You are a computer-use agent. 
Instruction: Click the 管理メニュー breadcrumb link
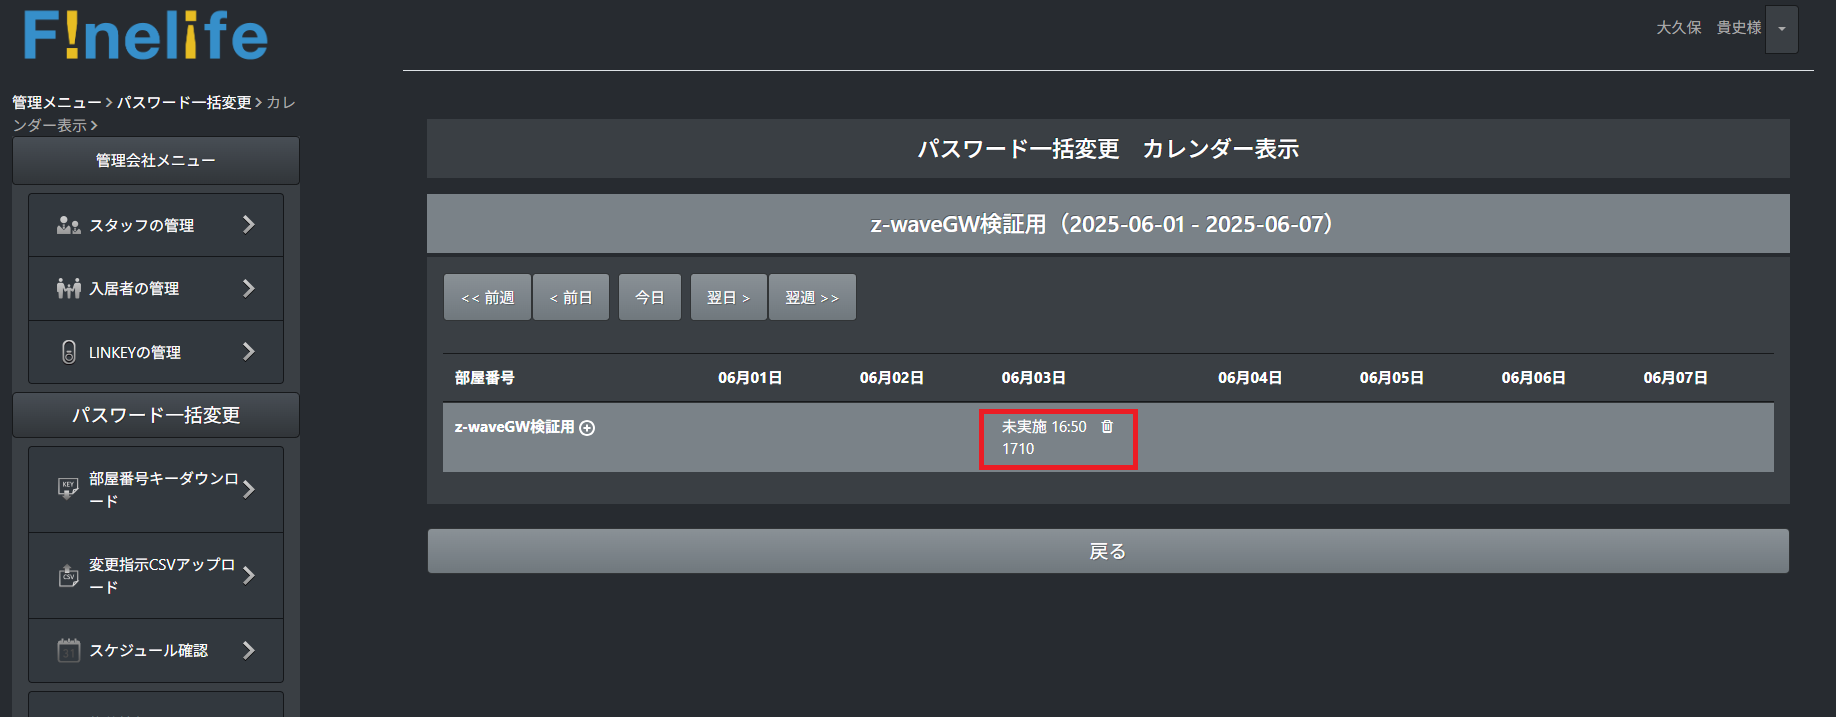coord(56,102)
